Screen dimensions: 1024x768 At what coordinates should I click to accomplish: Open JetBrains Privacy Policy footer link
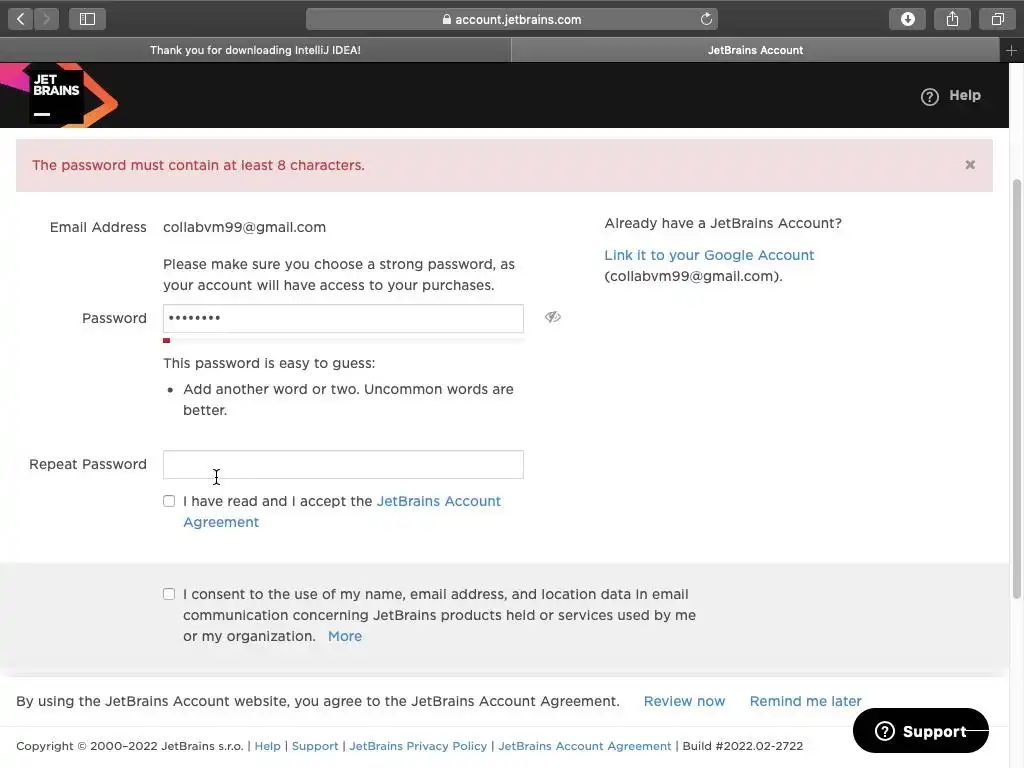click(x=418, y=746)
